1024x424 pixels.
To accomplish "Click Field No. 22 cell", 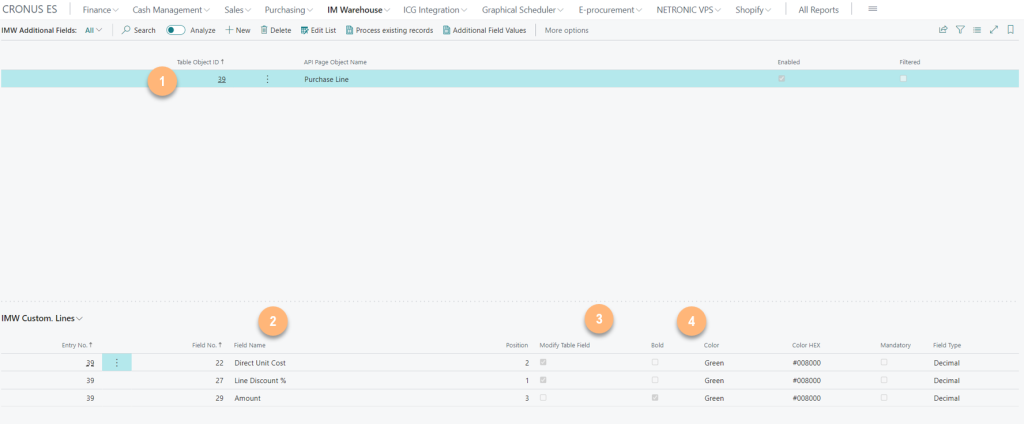I will point(219,363).
